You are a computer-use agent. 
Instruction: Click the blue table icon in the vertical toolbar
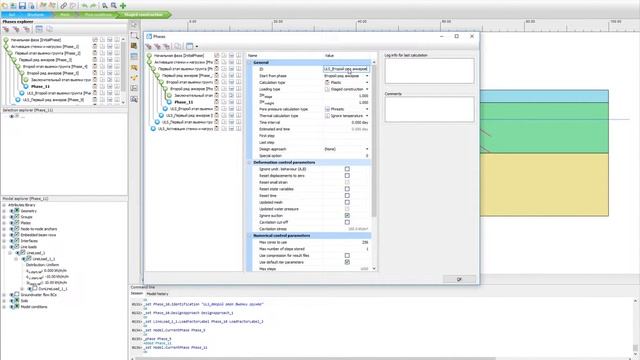[x=134, y=56]
